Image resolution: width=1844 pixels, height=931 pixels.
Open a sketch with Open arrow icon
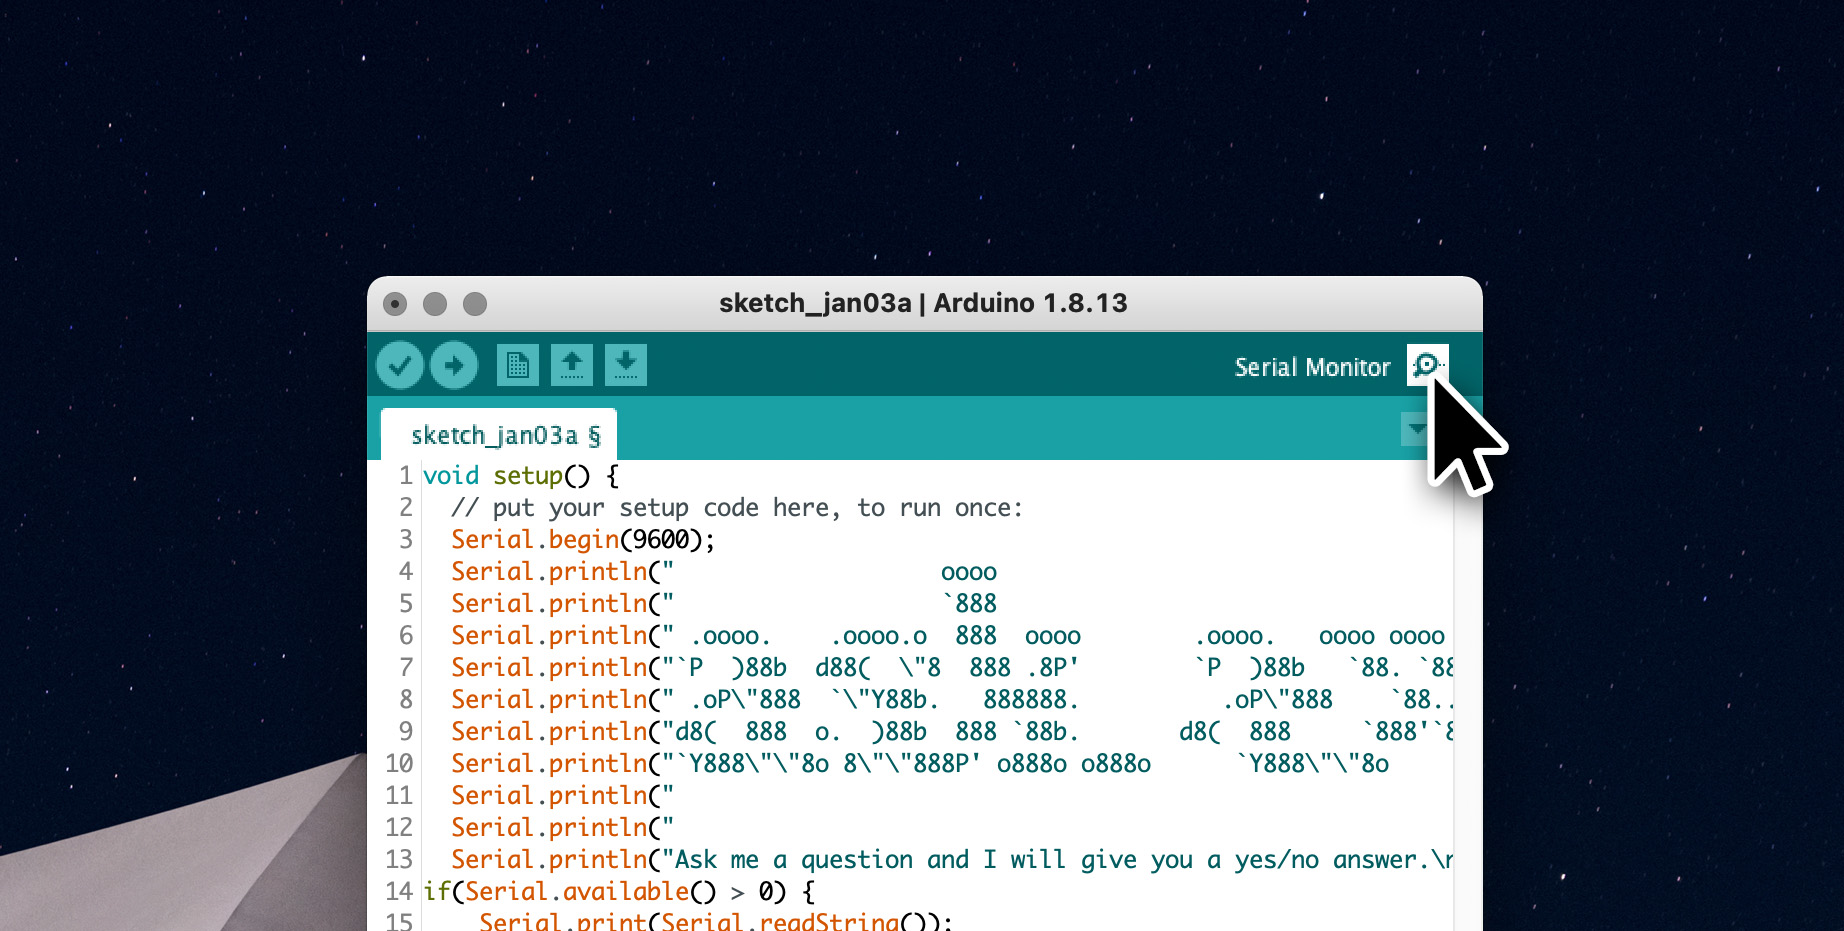pyautogui.click(x=572, y=365)
